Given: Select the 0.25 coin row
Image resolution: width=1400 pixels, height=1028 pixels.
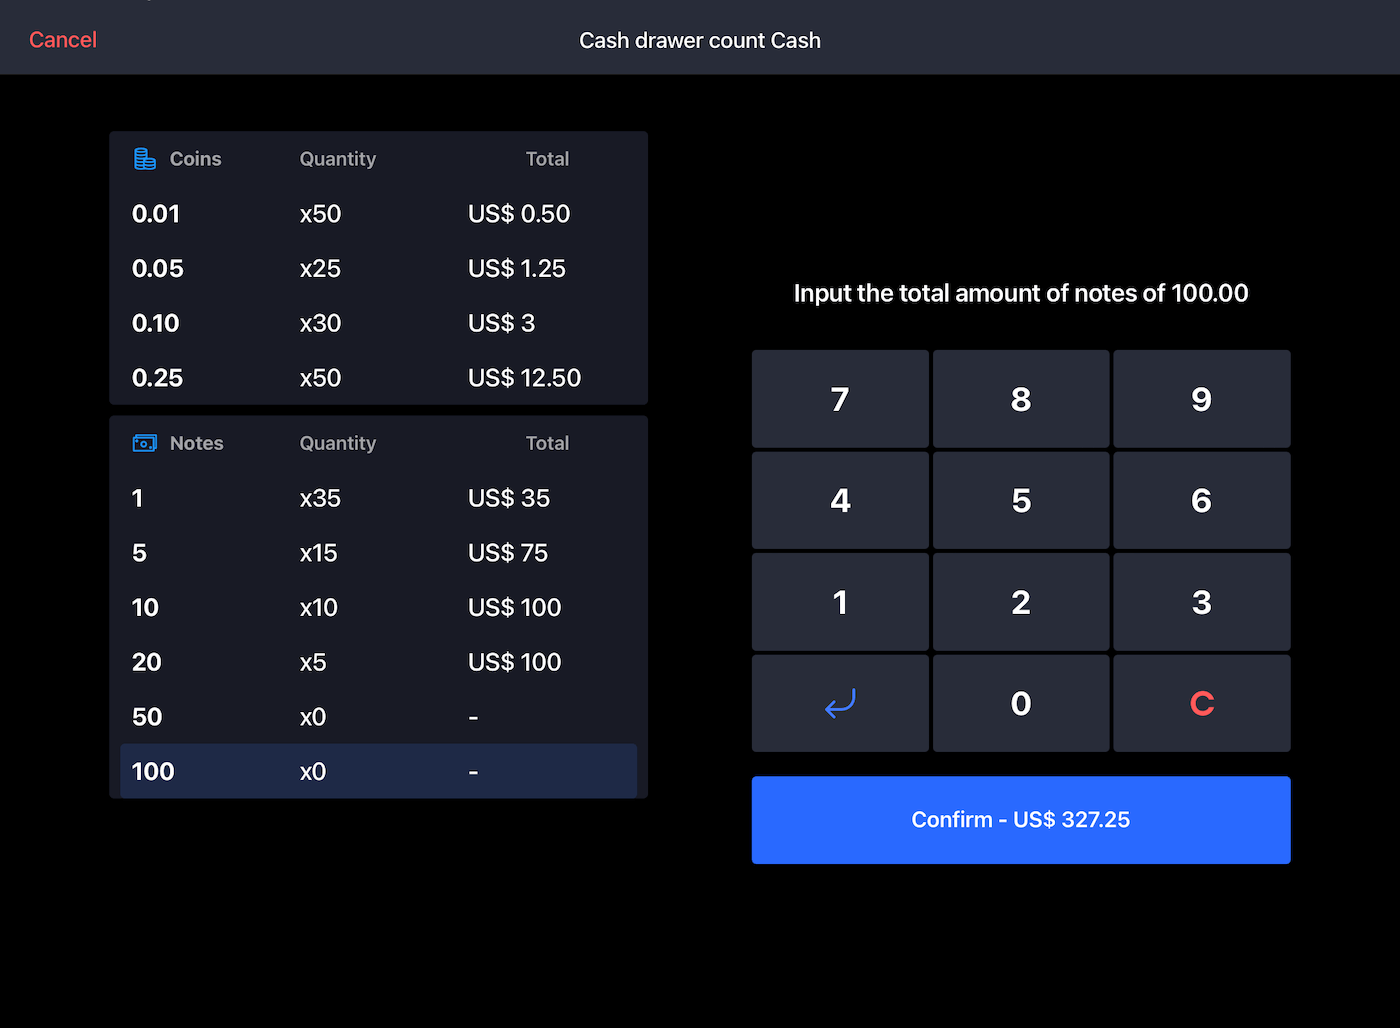Looking at the screenshot, I should (378, 378).
